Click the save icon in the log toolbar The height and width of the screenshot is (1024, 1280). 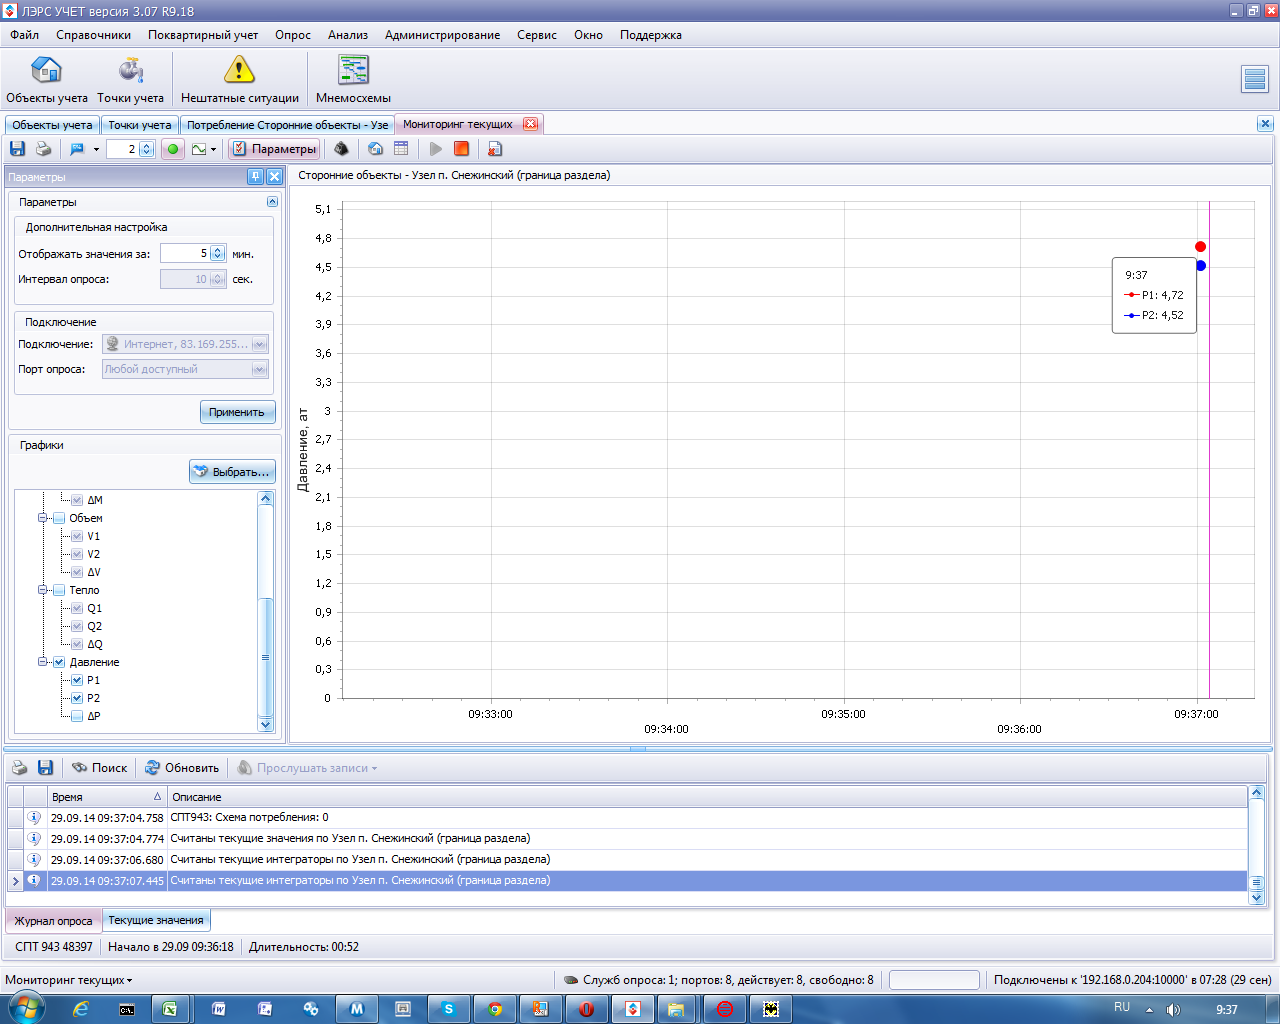coord(45,768)
